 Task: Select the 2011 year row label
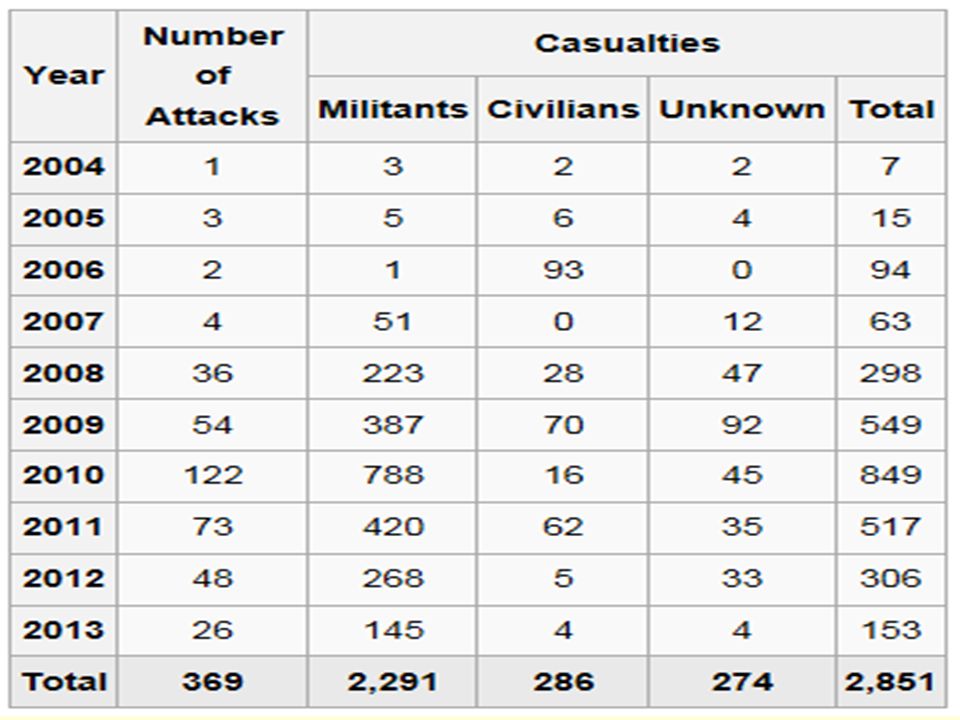tap(64, 527)
